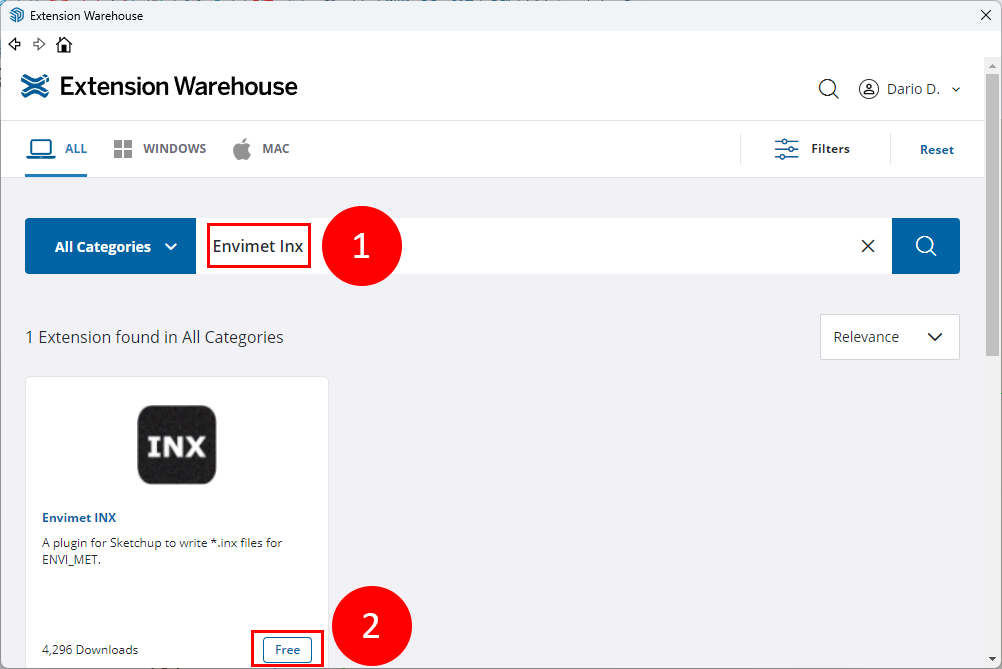Open search via header magnifier icon
Screen dimensions: 1002x669
(x=828, y=89)
